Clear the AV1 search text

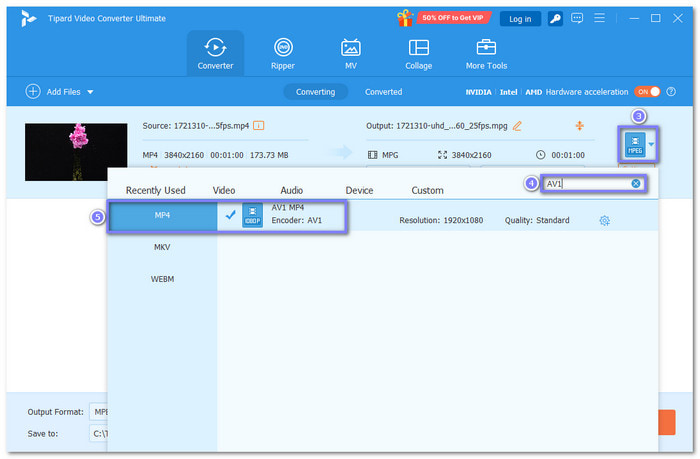click(x=636, y=184)
